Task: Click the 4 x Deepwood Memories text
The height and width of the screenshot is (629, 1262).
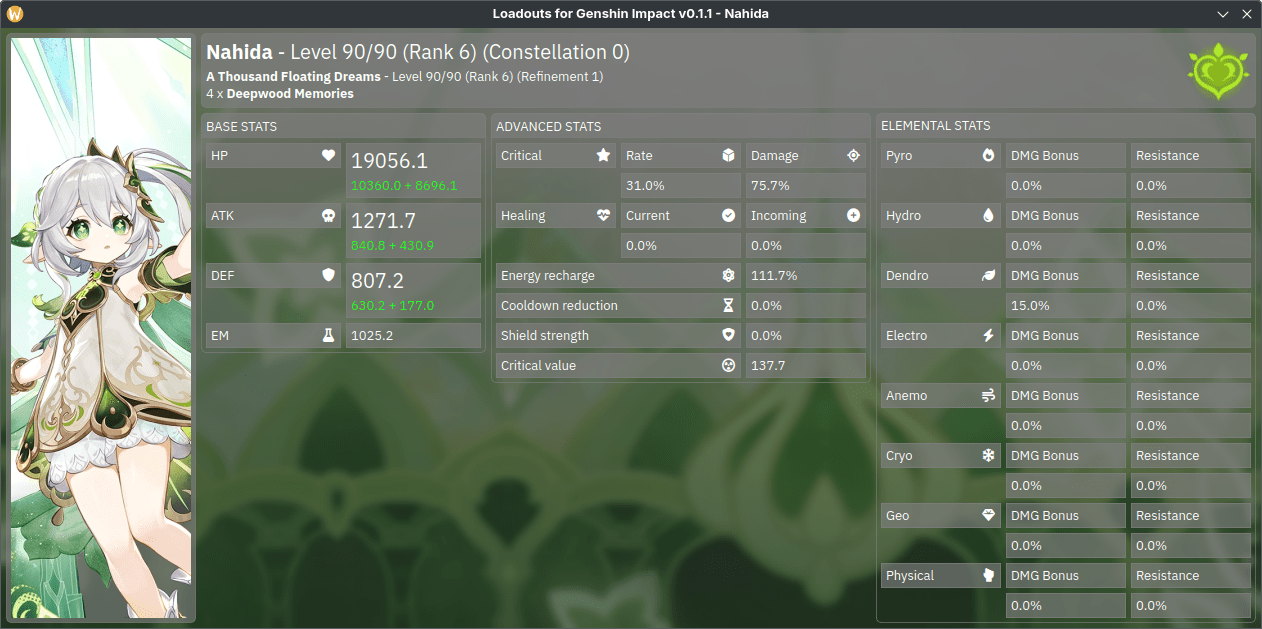Action: pos(280,94)
